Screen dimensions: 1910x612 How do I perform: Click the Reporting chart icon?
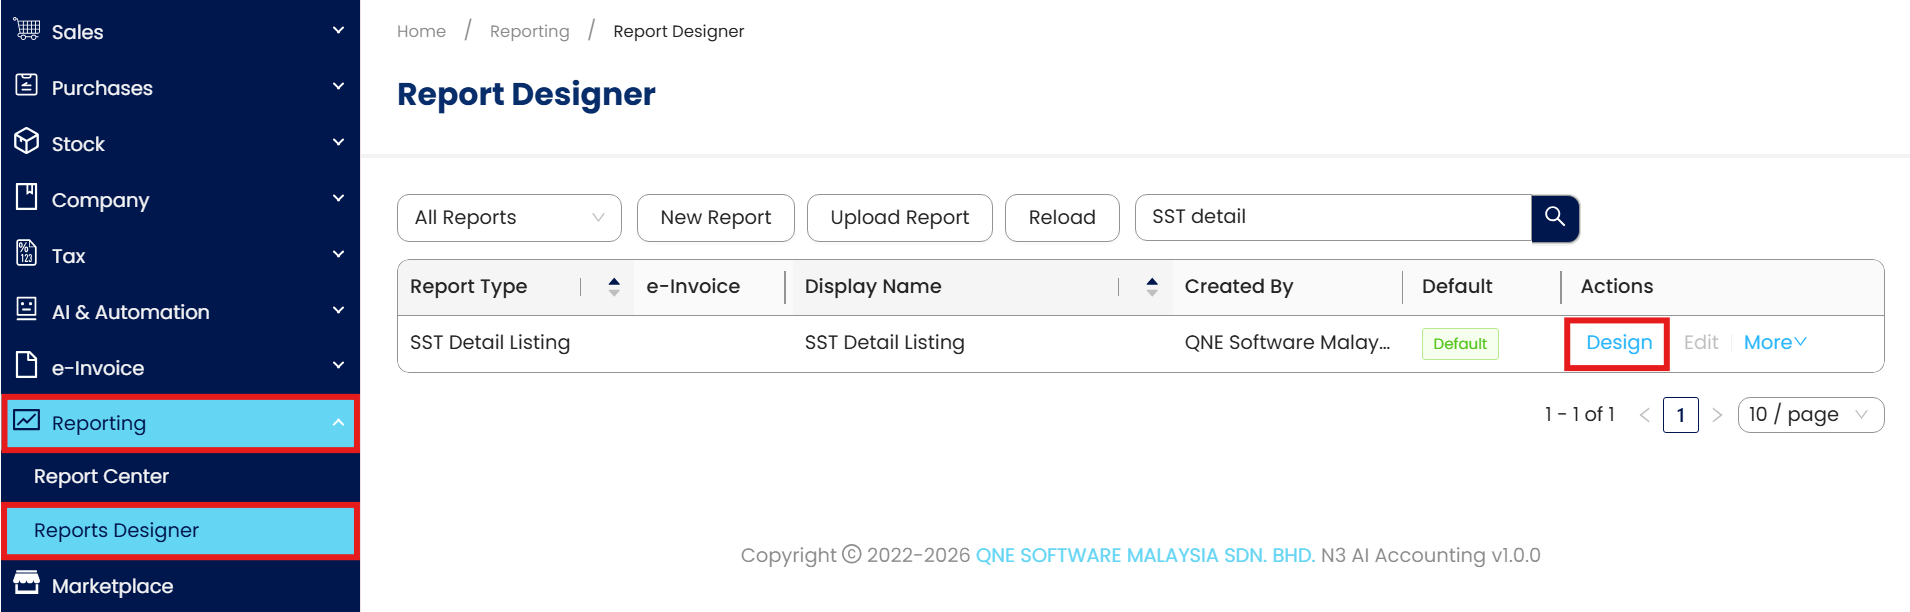click(27, 421)
